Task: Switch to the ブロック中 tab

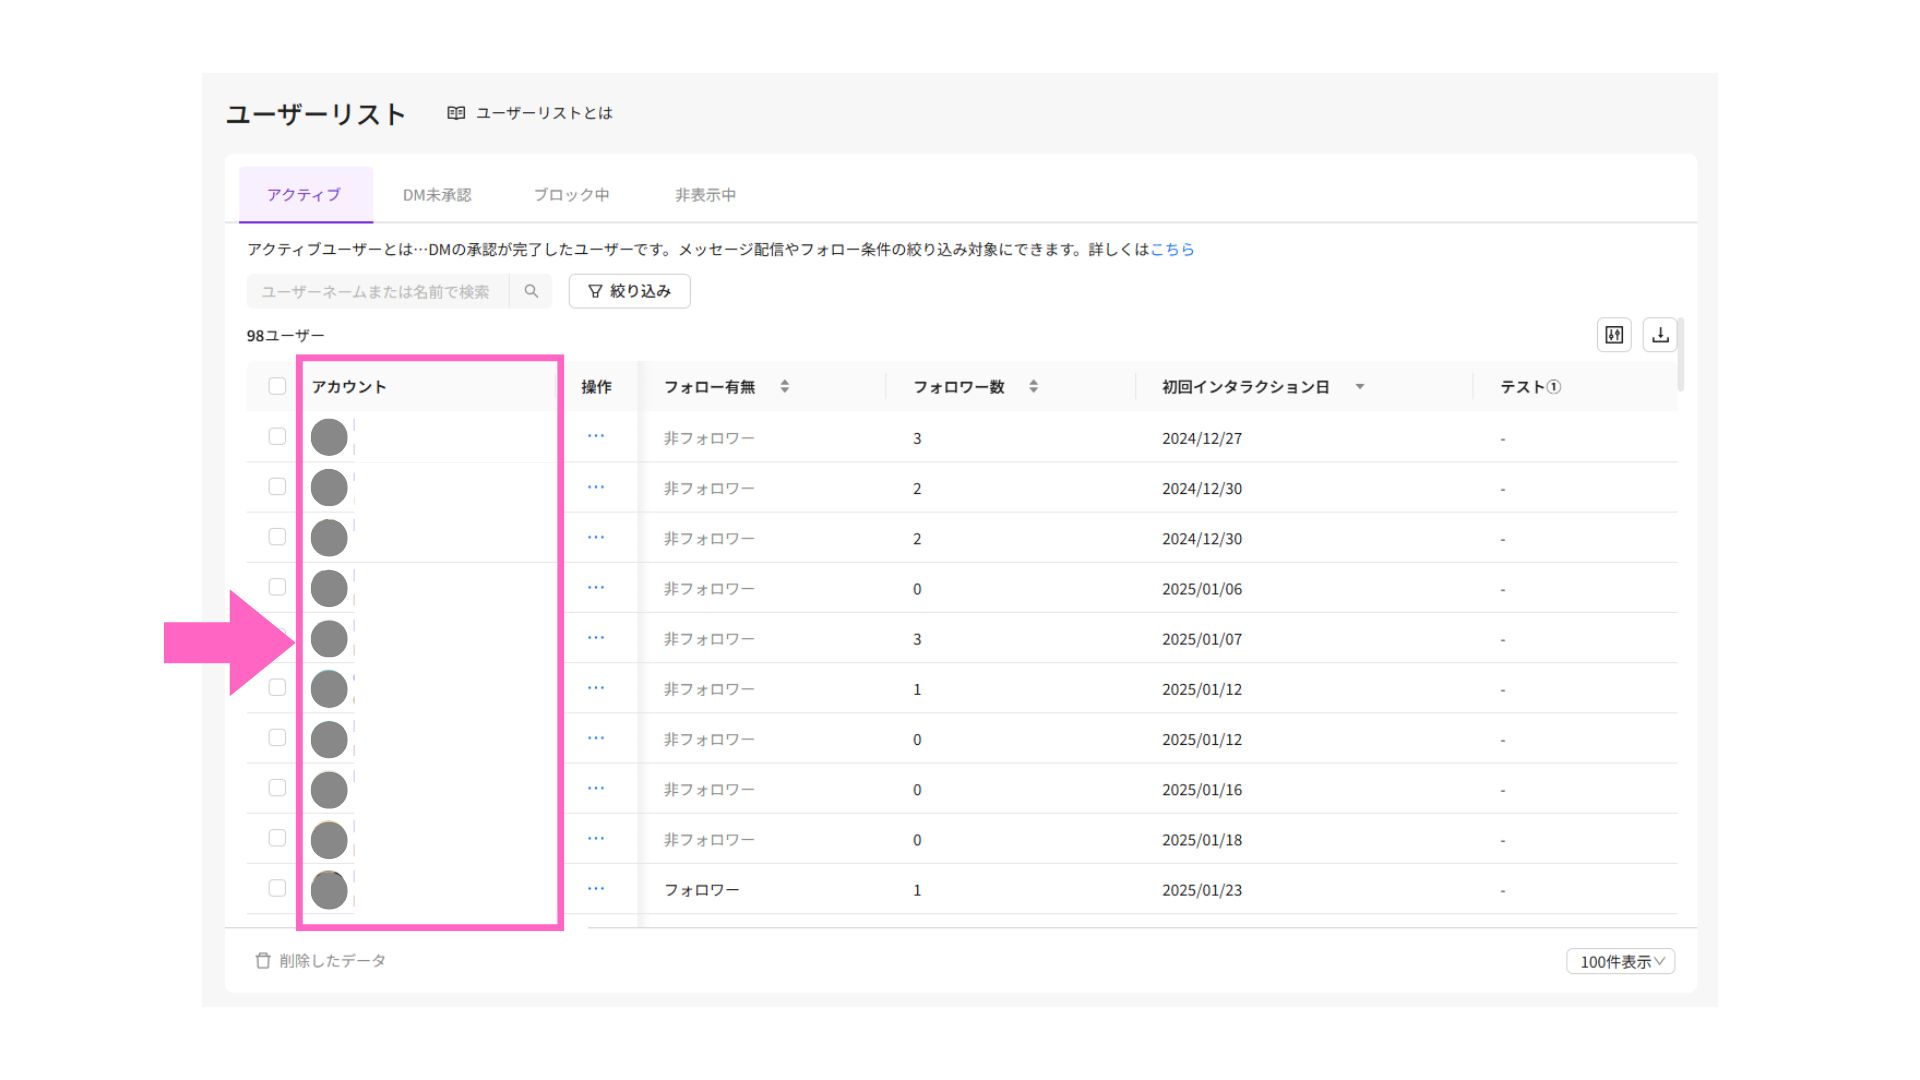Action: 571,195
